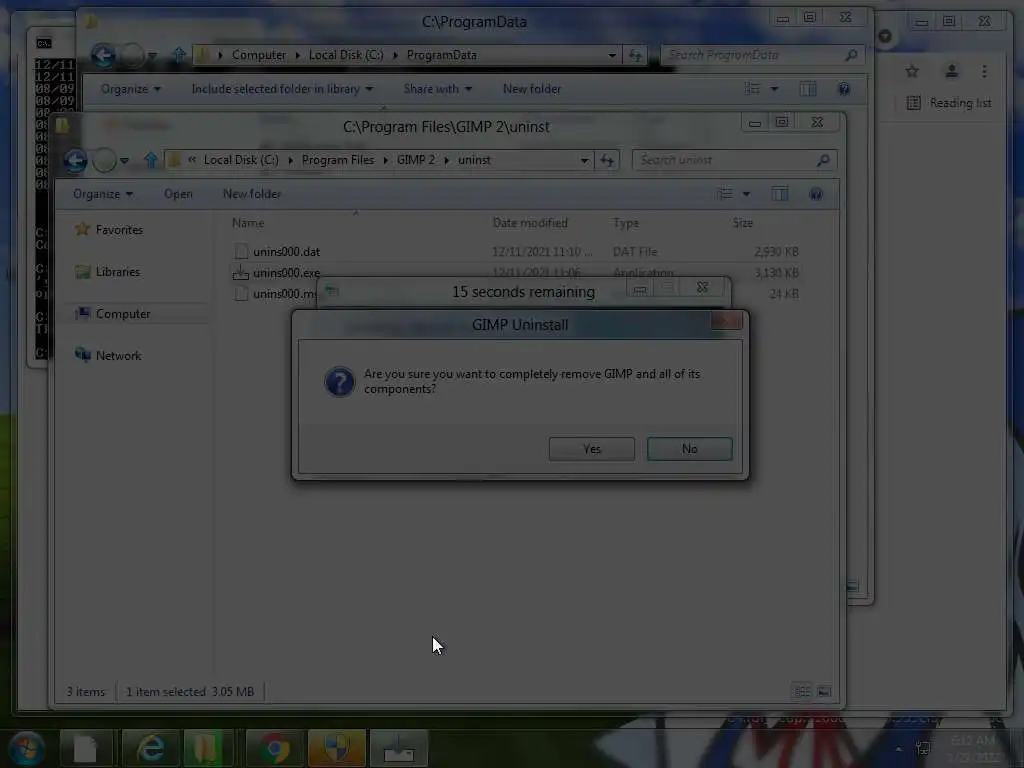
Task: Click the shield icon on taskbar
Action: 336,748
